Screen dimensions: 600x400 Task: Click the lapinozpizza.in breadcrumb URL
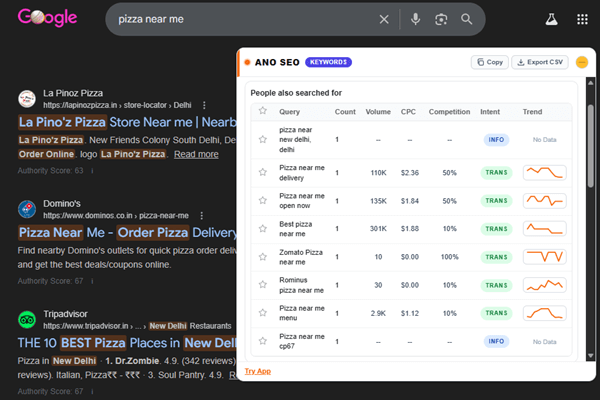point(117,105)
